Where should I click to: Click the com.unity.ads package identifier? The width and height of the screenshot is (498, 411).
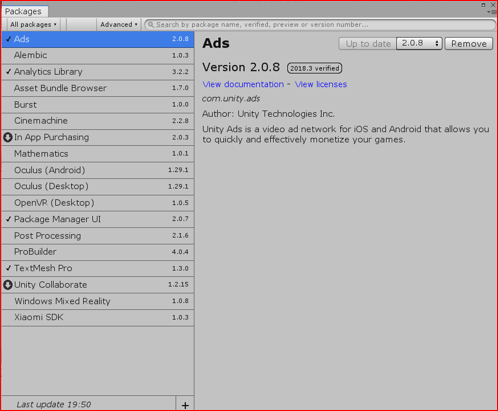pos(231,99)
